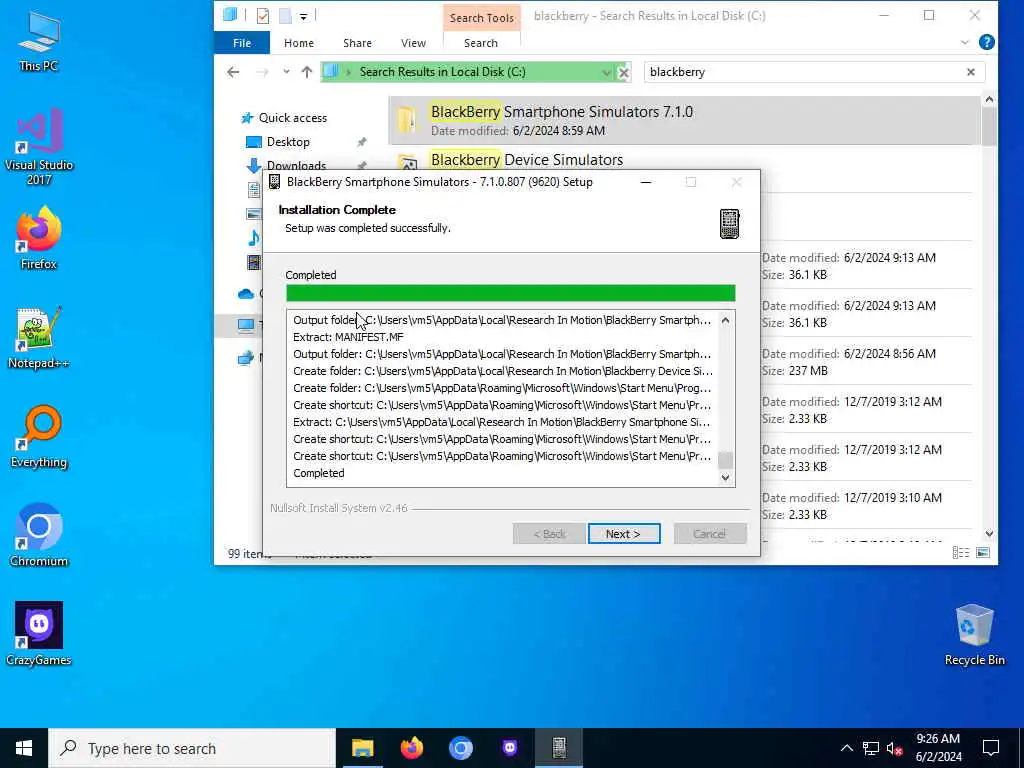Open Explorer help
1024x768 pixels.
tap(987, 43)
